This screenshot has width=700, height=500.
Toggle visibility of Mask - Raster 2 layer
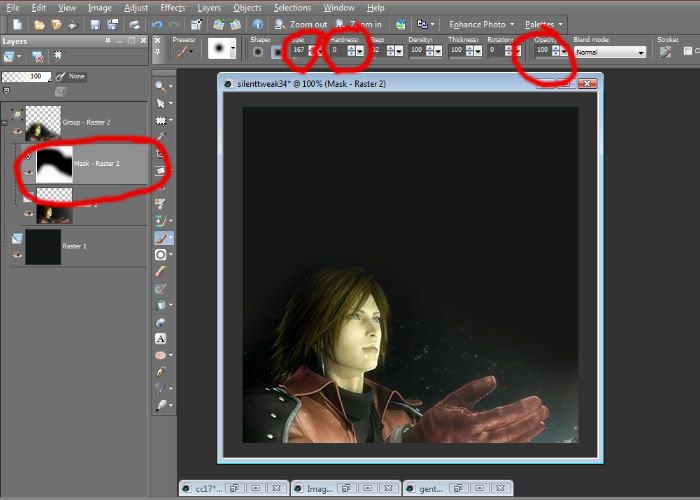pos(29,172)
